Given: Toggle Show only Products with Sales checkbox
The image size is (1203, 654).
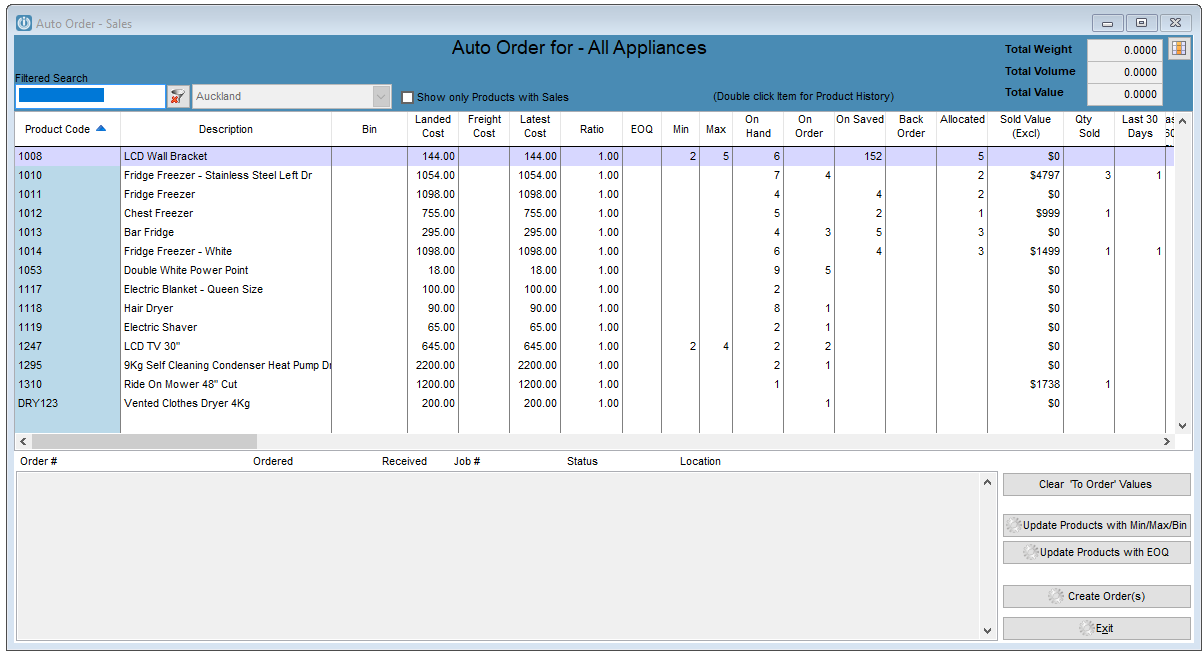Looking at the screenshot, I should pos(408,97).
